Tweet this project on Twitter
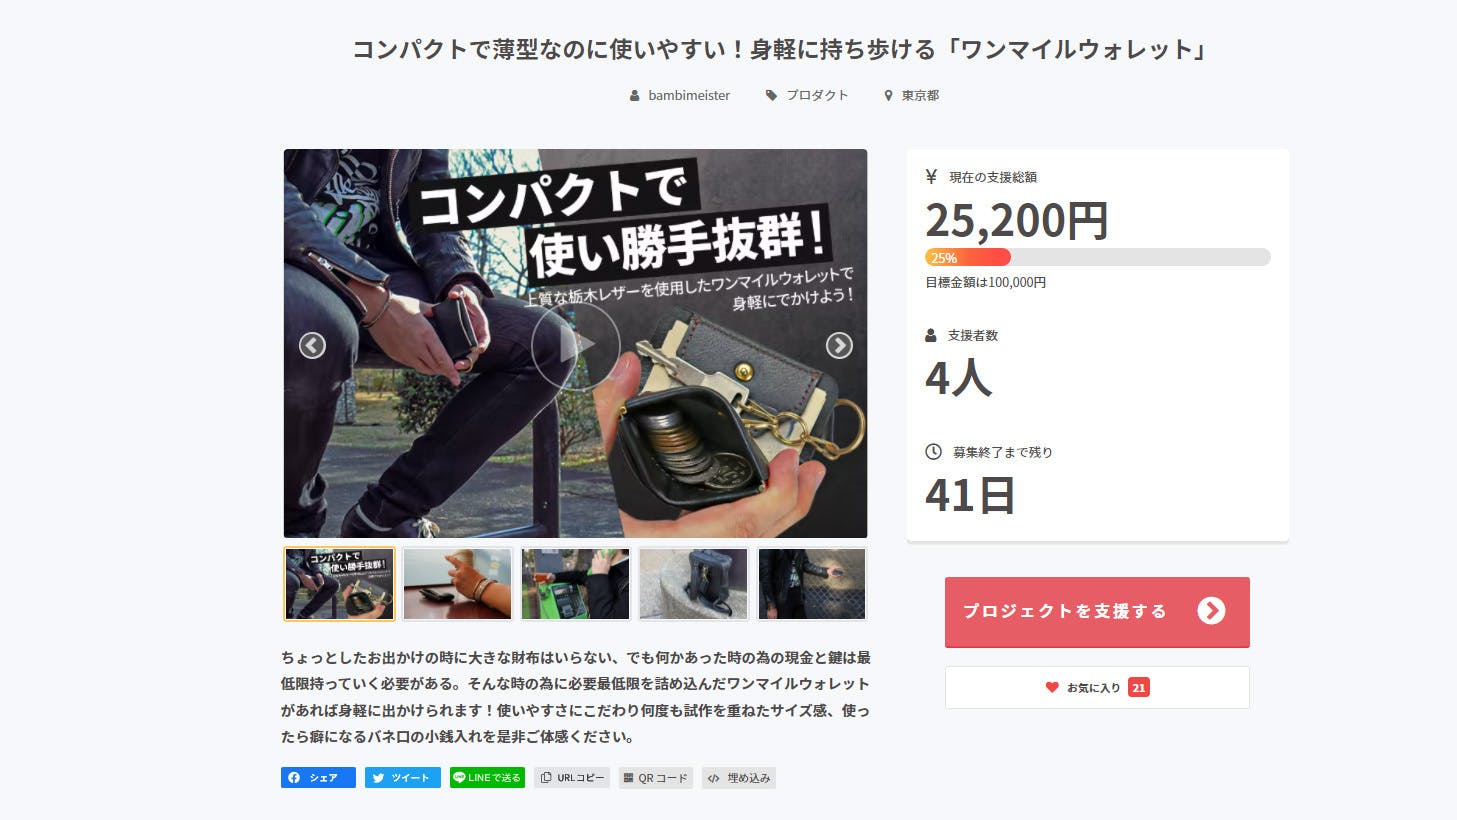Screen dimensions: 1457x820 [403, 778]
